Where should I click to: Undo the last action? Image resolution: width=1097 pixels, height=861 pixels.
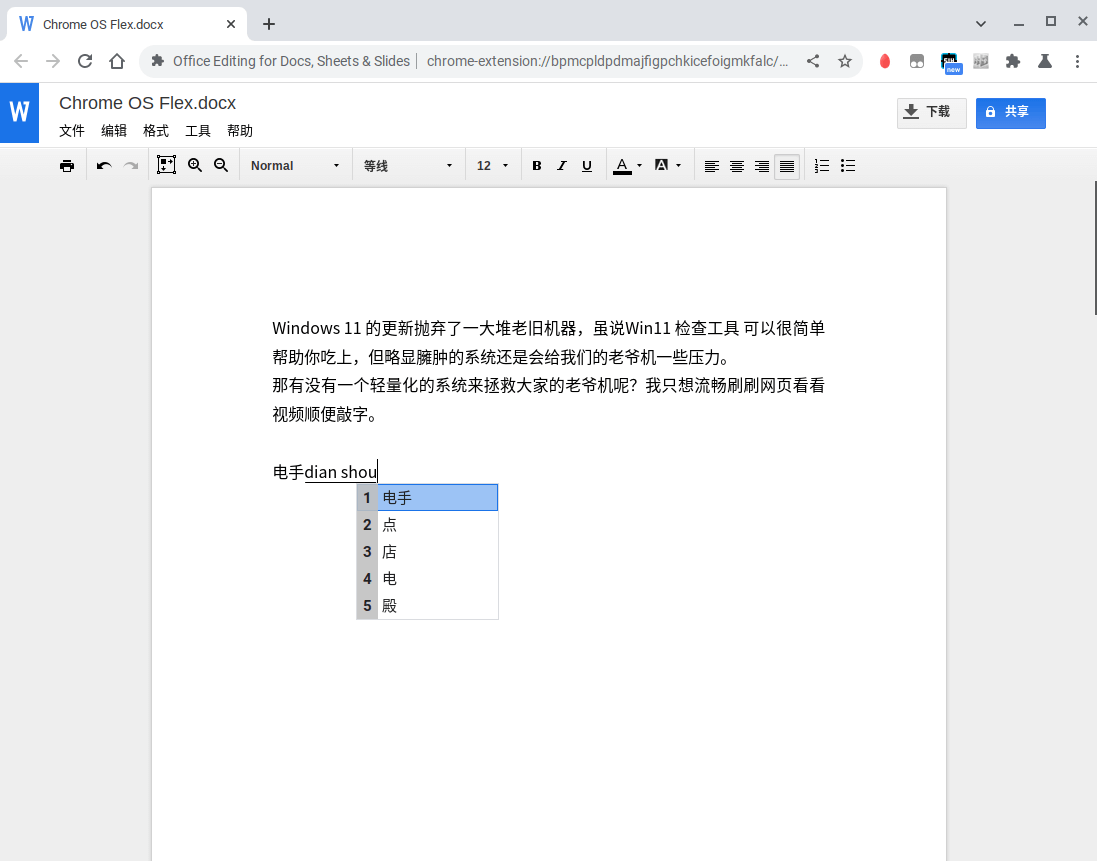(x=104, y=165)
